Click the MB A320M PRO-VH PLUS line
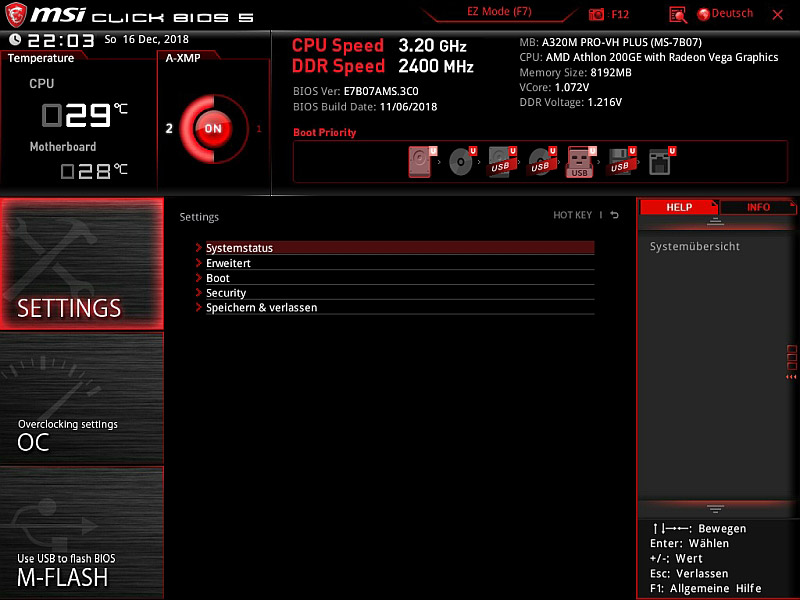 tap(610, 42)
